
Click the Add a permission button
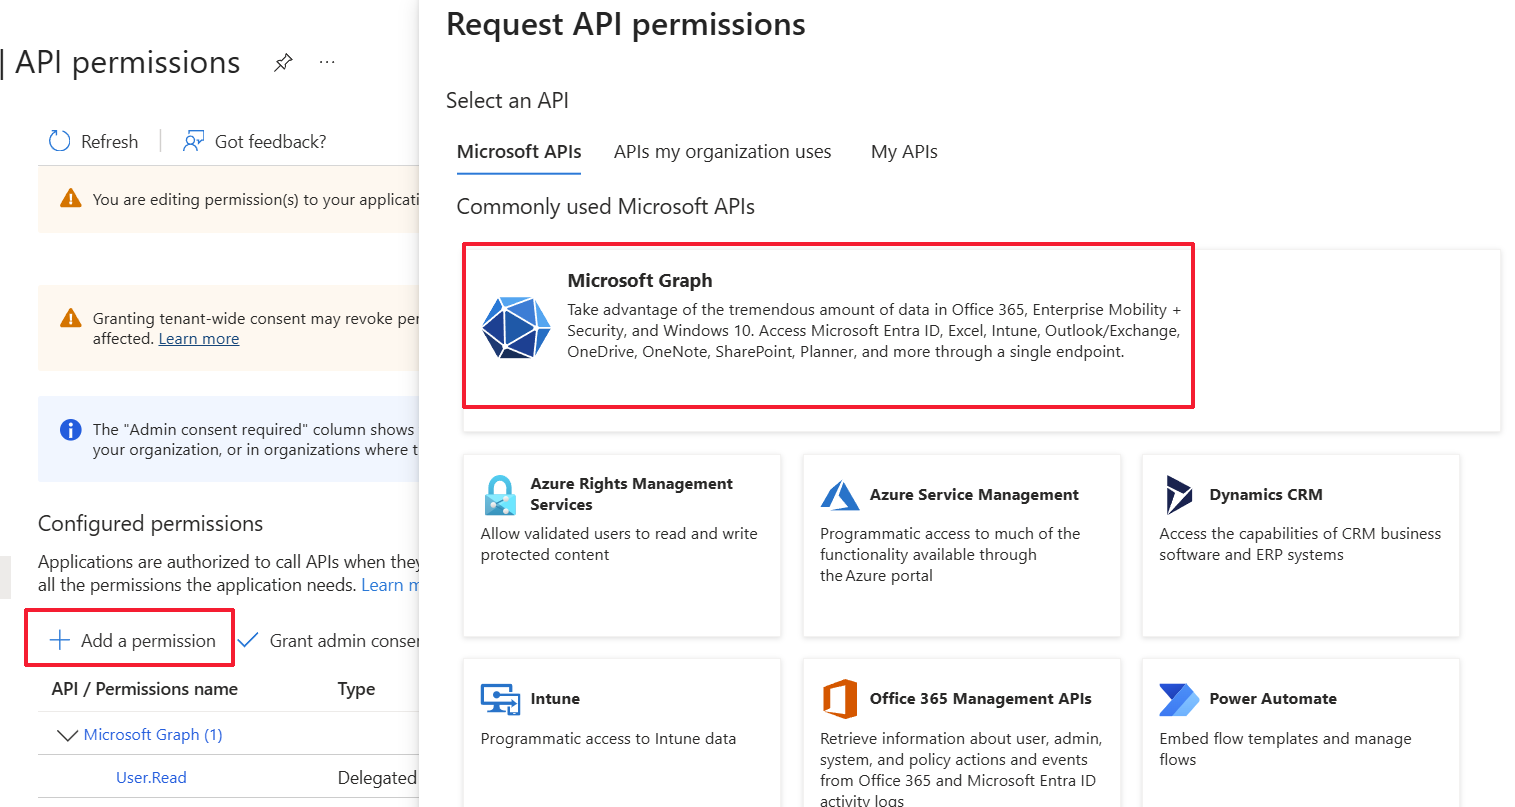point(132,640)
